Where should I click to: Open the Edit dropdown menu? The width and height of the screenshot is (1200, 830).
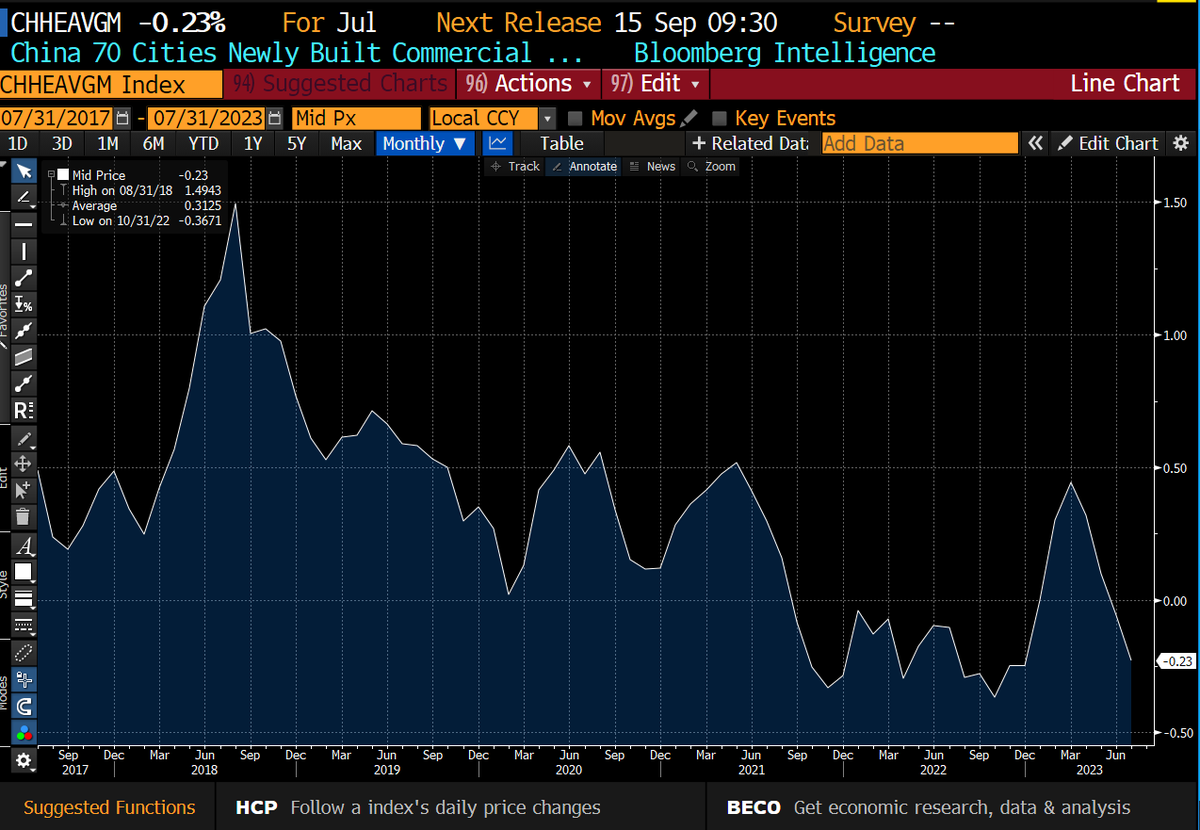658,83
